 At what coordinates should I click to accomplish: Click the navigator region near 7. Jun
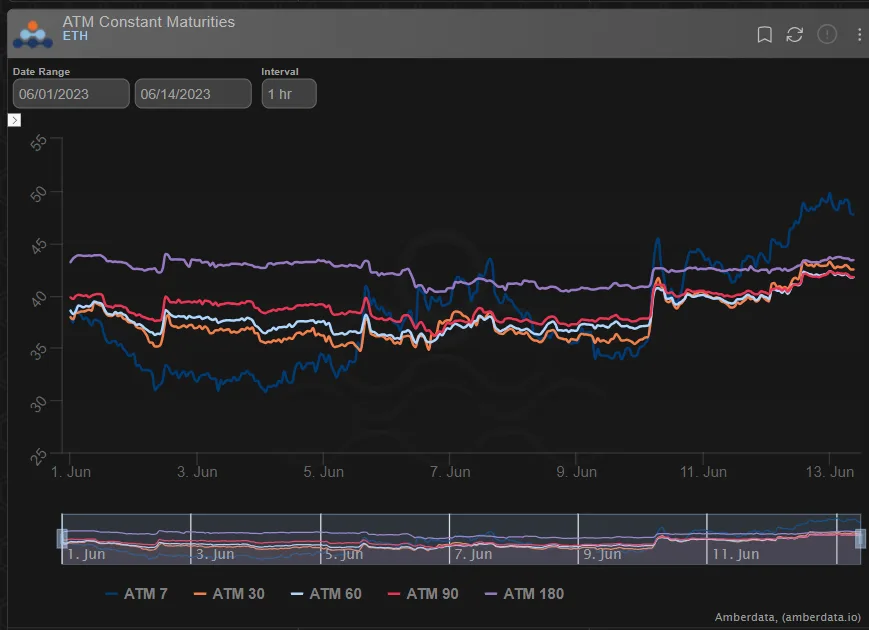[x=473, y=554]
